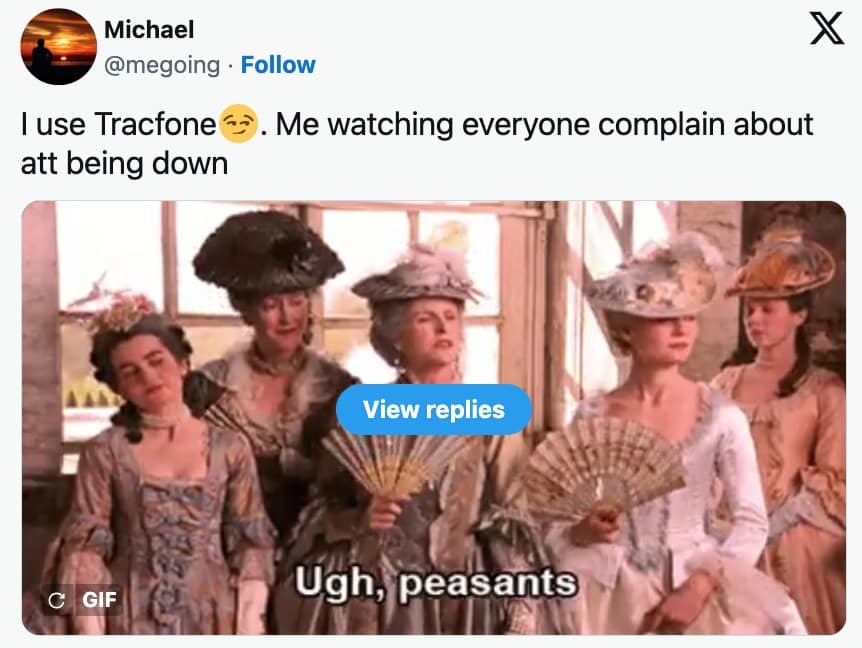
Task: Click the "Me watching everyone complain about" text
Action: point(544,124)
